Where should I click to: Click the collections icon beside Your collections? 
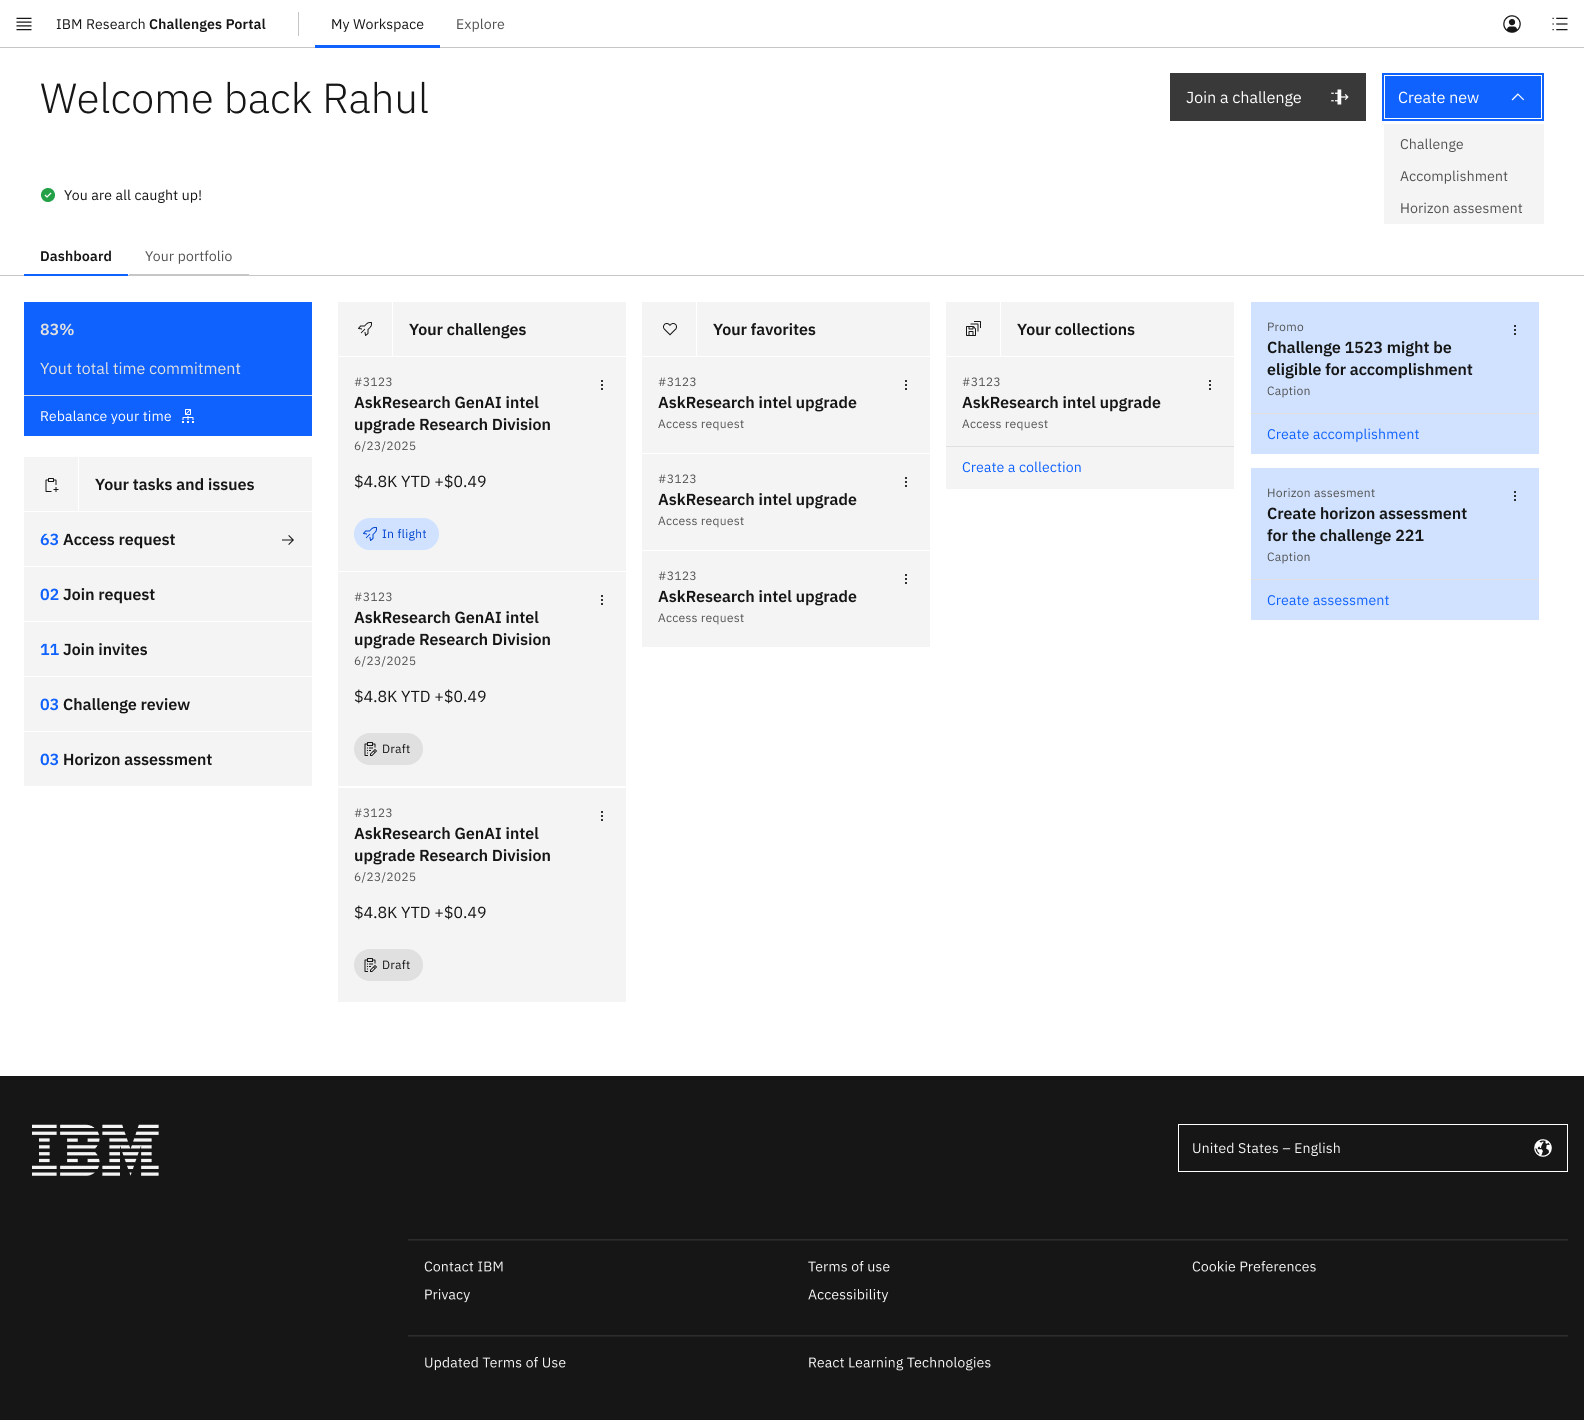click(x=974, y=329)
